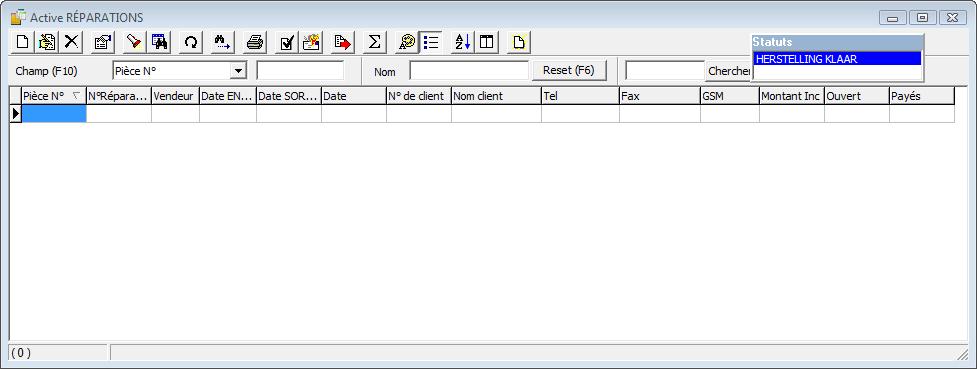Click the Montant Inc column header

pyautogui.click(x=791, y=96)
